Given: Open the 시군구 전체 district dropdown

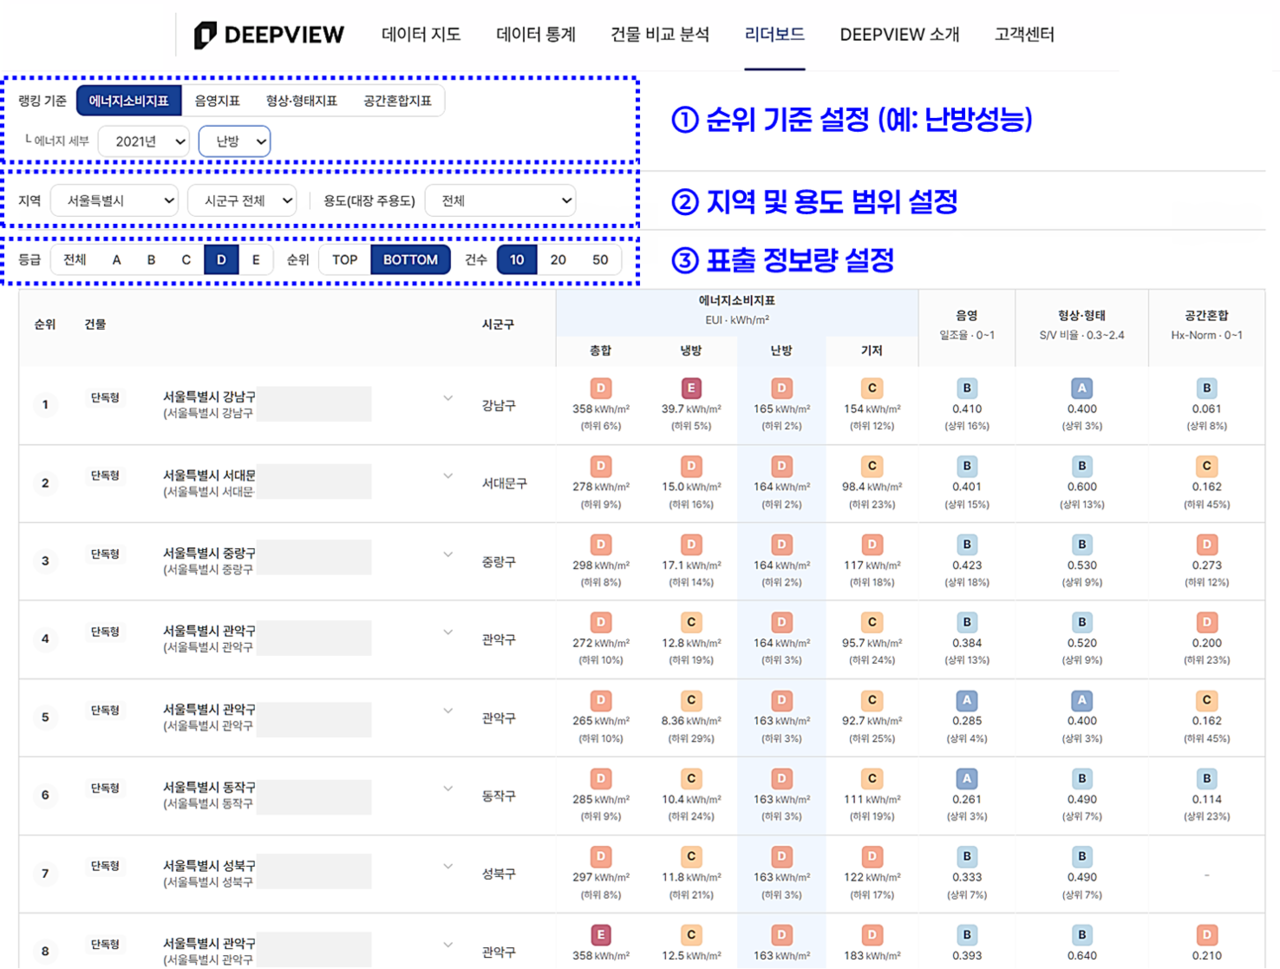Looking at the screenshot, I should pos(243,201).
